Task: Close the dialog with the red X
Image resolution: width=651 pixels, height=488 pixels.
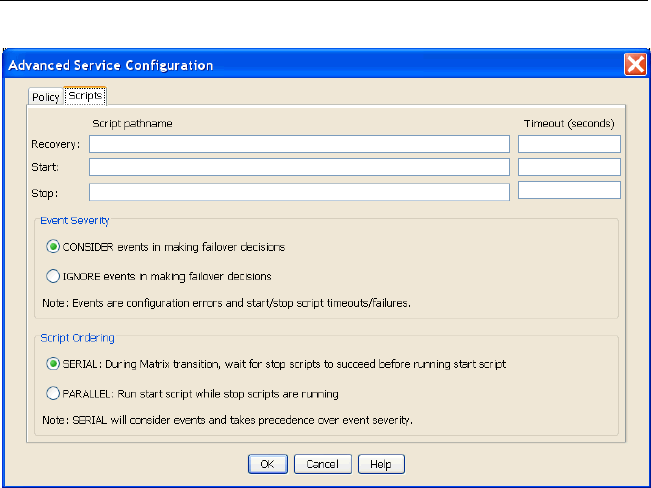Action: coord(634,65)
